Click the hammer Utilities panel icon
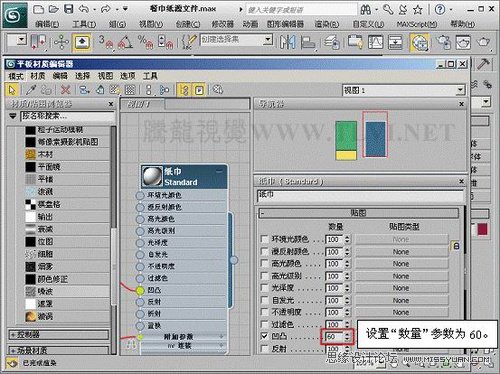 point(483,64)
